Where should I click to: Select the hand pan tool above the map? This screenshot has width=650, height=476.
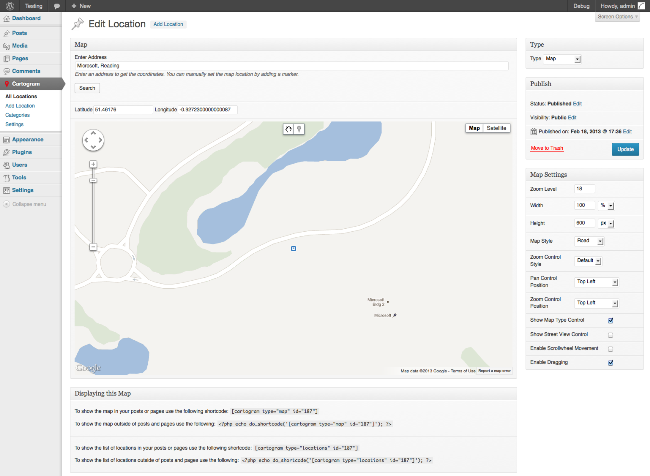[x=289, y=128]
